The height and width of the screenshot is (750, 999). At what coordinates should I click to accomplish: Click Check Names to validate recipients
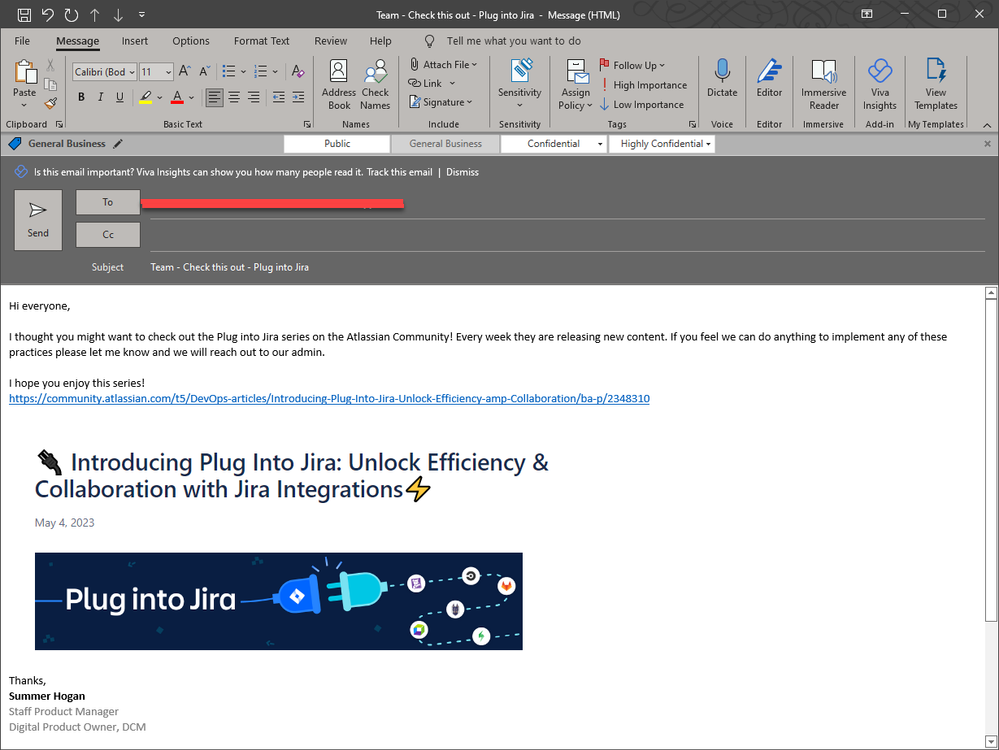(x=375, y=85)
